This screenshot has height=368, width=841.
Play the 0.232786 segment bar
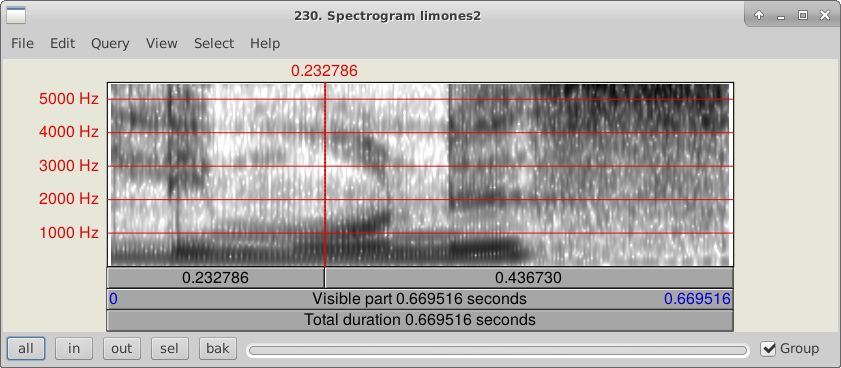(216, 278)
